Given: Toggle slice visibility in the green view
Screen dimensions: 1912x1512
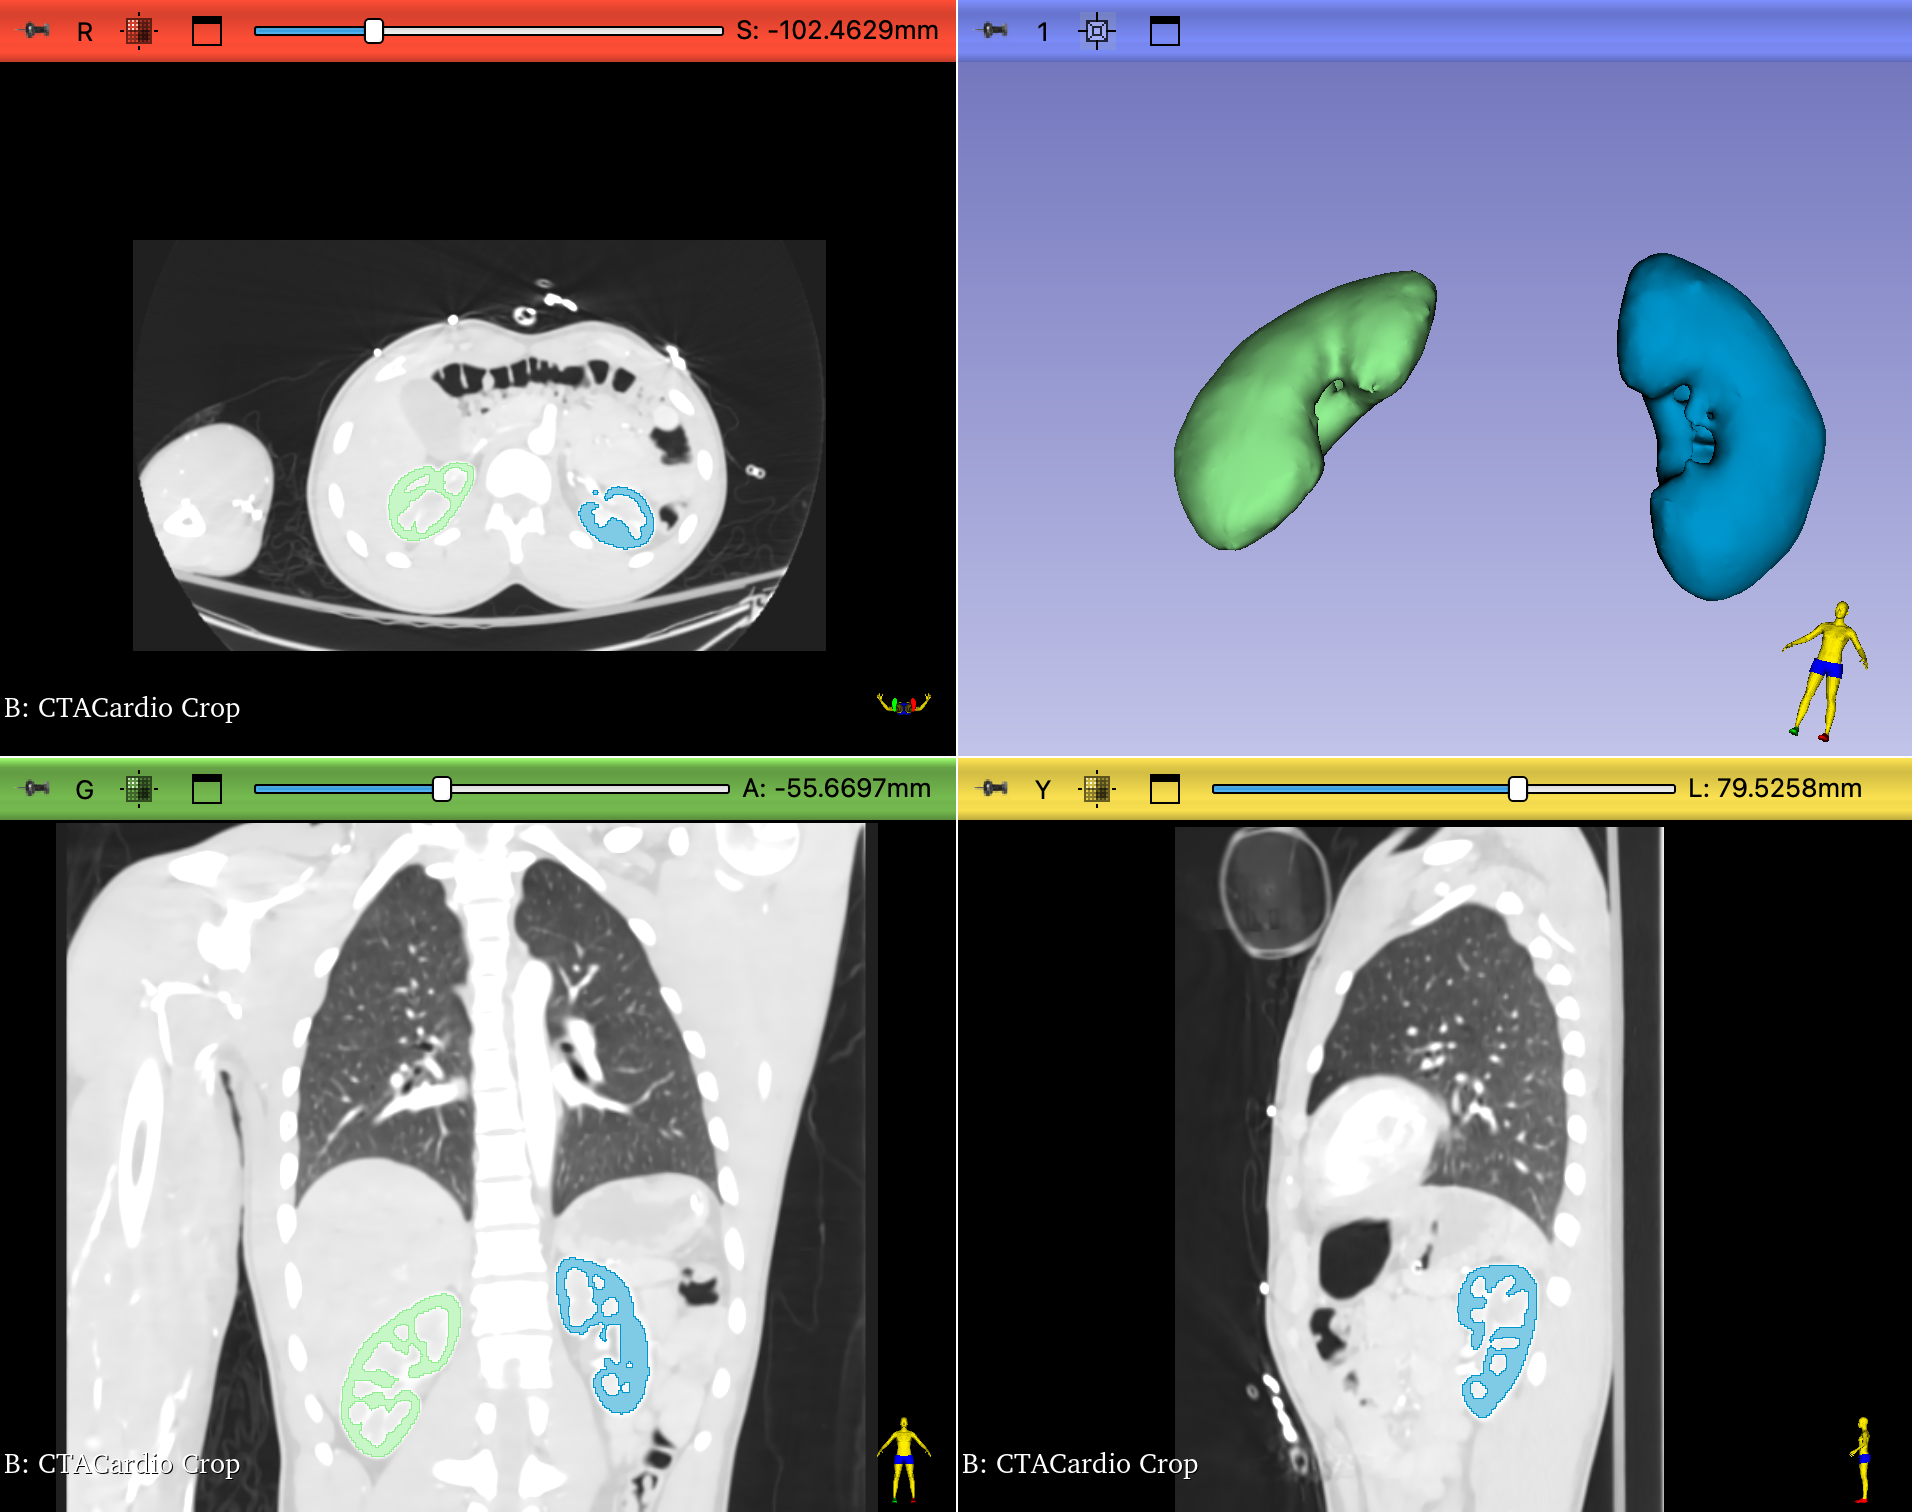Looking at the screenshot, I should coord(140,788).
